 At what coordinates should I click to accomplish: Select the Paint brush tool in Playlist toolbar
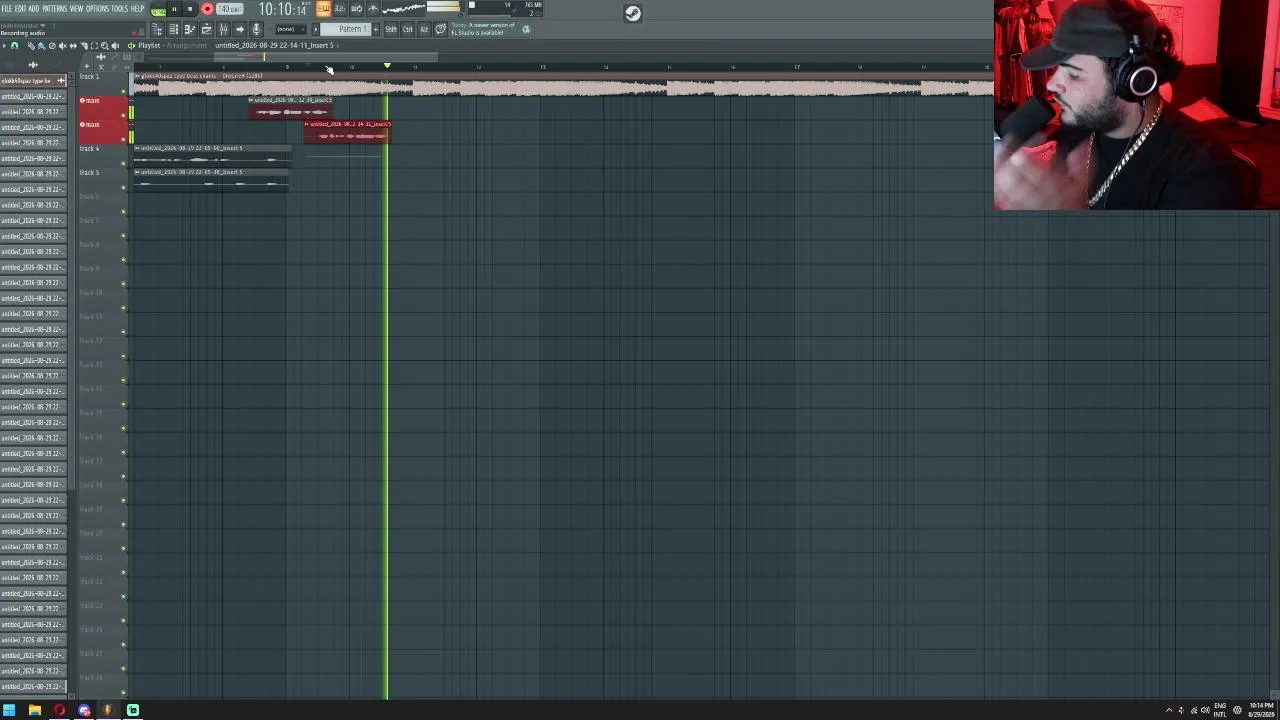pos(41,46)
